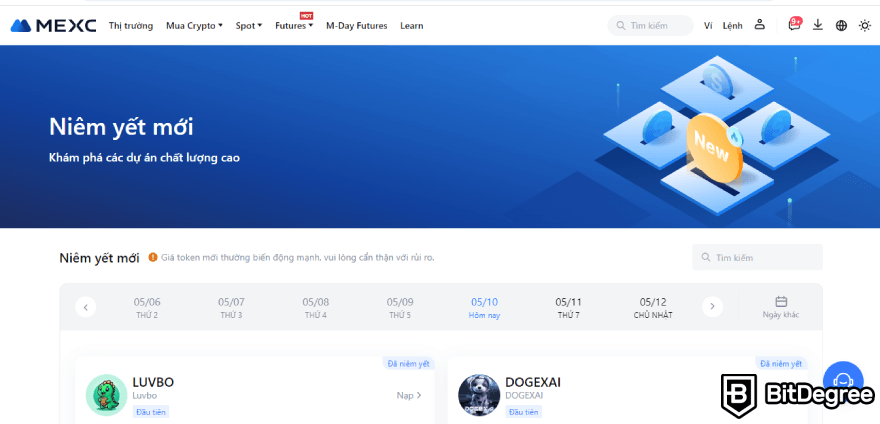Open the Thị trường menu item

coord(131,25)
